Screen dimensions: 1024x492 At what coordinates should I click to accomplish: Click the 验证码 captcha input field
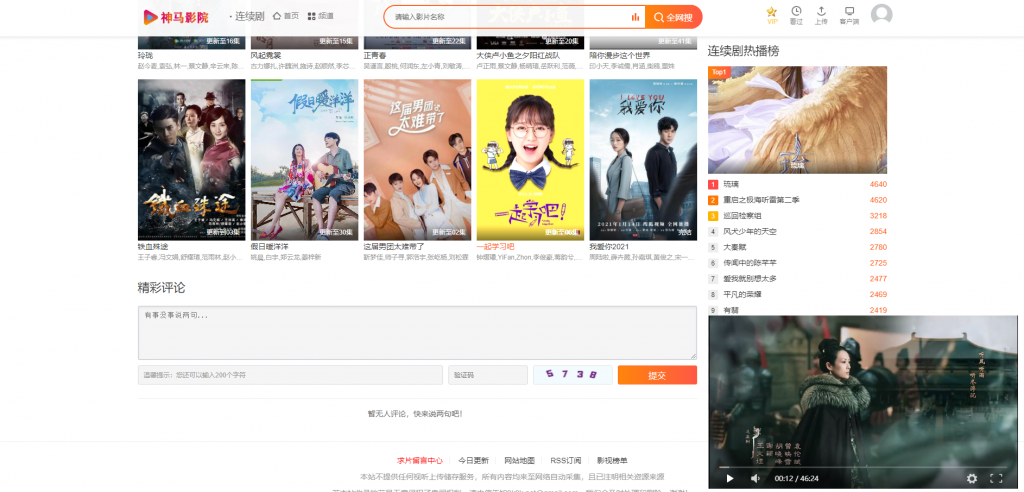point(488,375)
